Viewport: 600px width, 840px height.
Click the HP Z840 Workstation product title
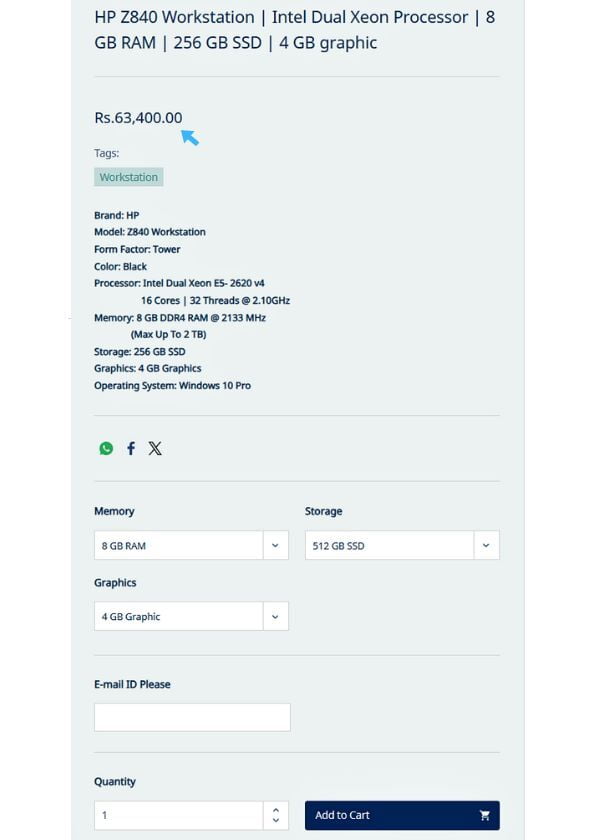[294, 30]
